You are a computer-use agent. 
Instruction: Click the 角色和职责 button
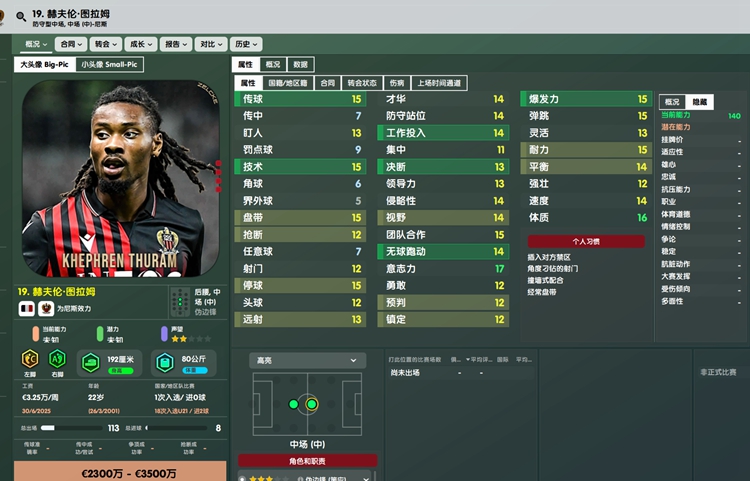point(308,461)
